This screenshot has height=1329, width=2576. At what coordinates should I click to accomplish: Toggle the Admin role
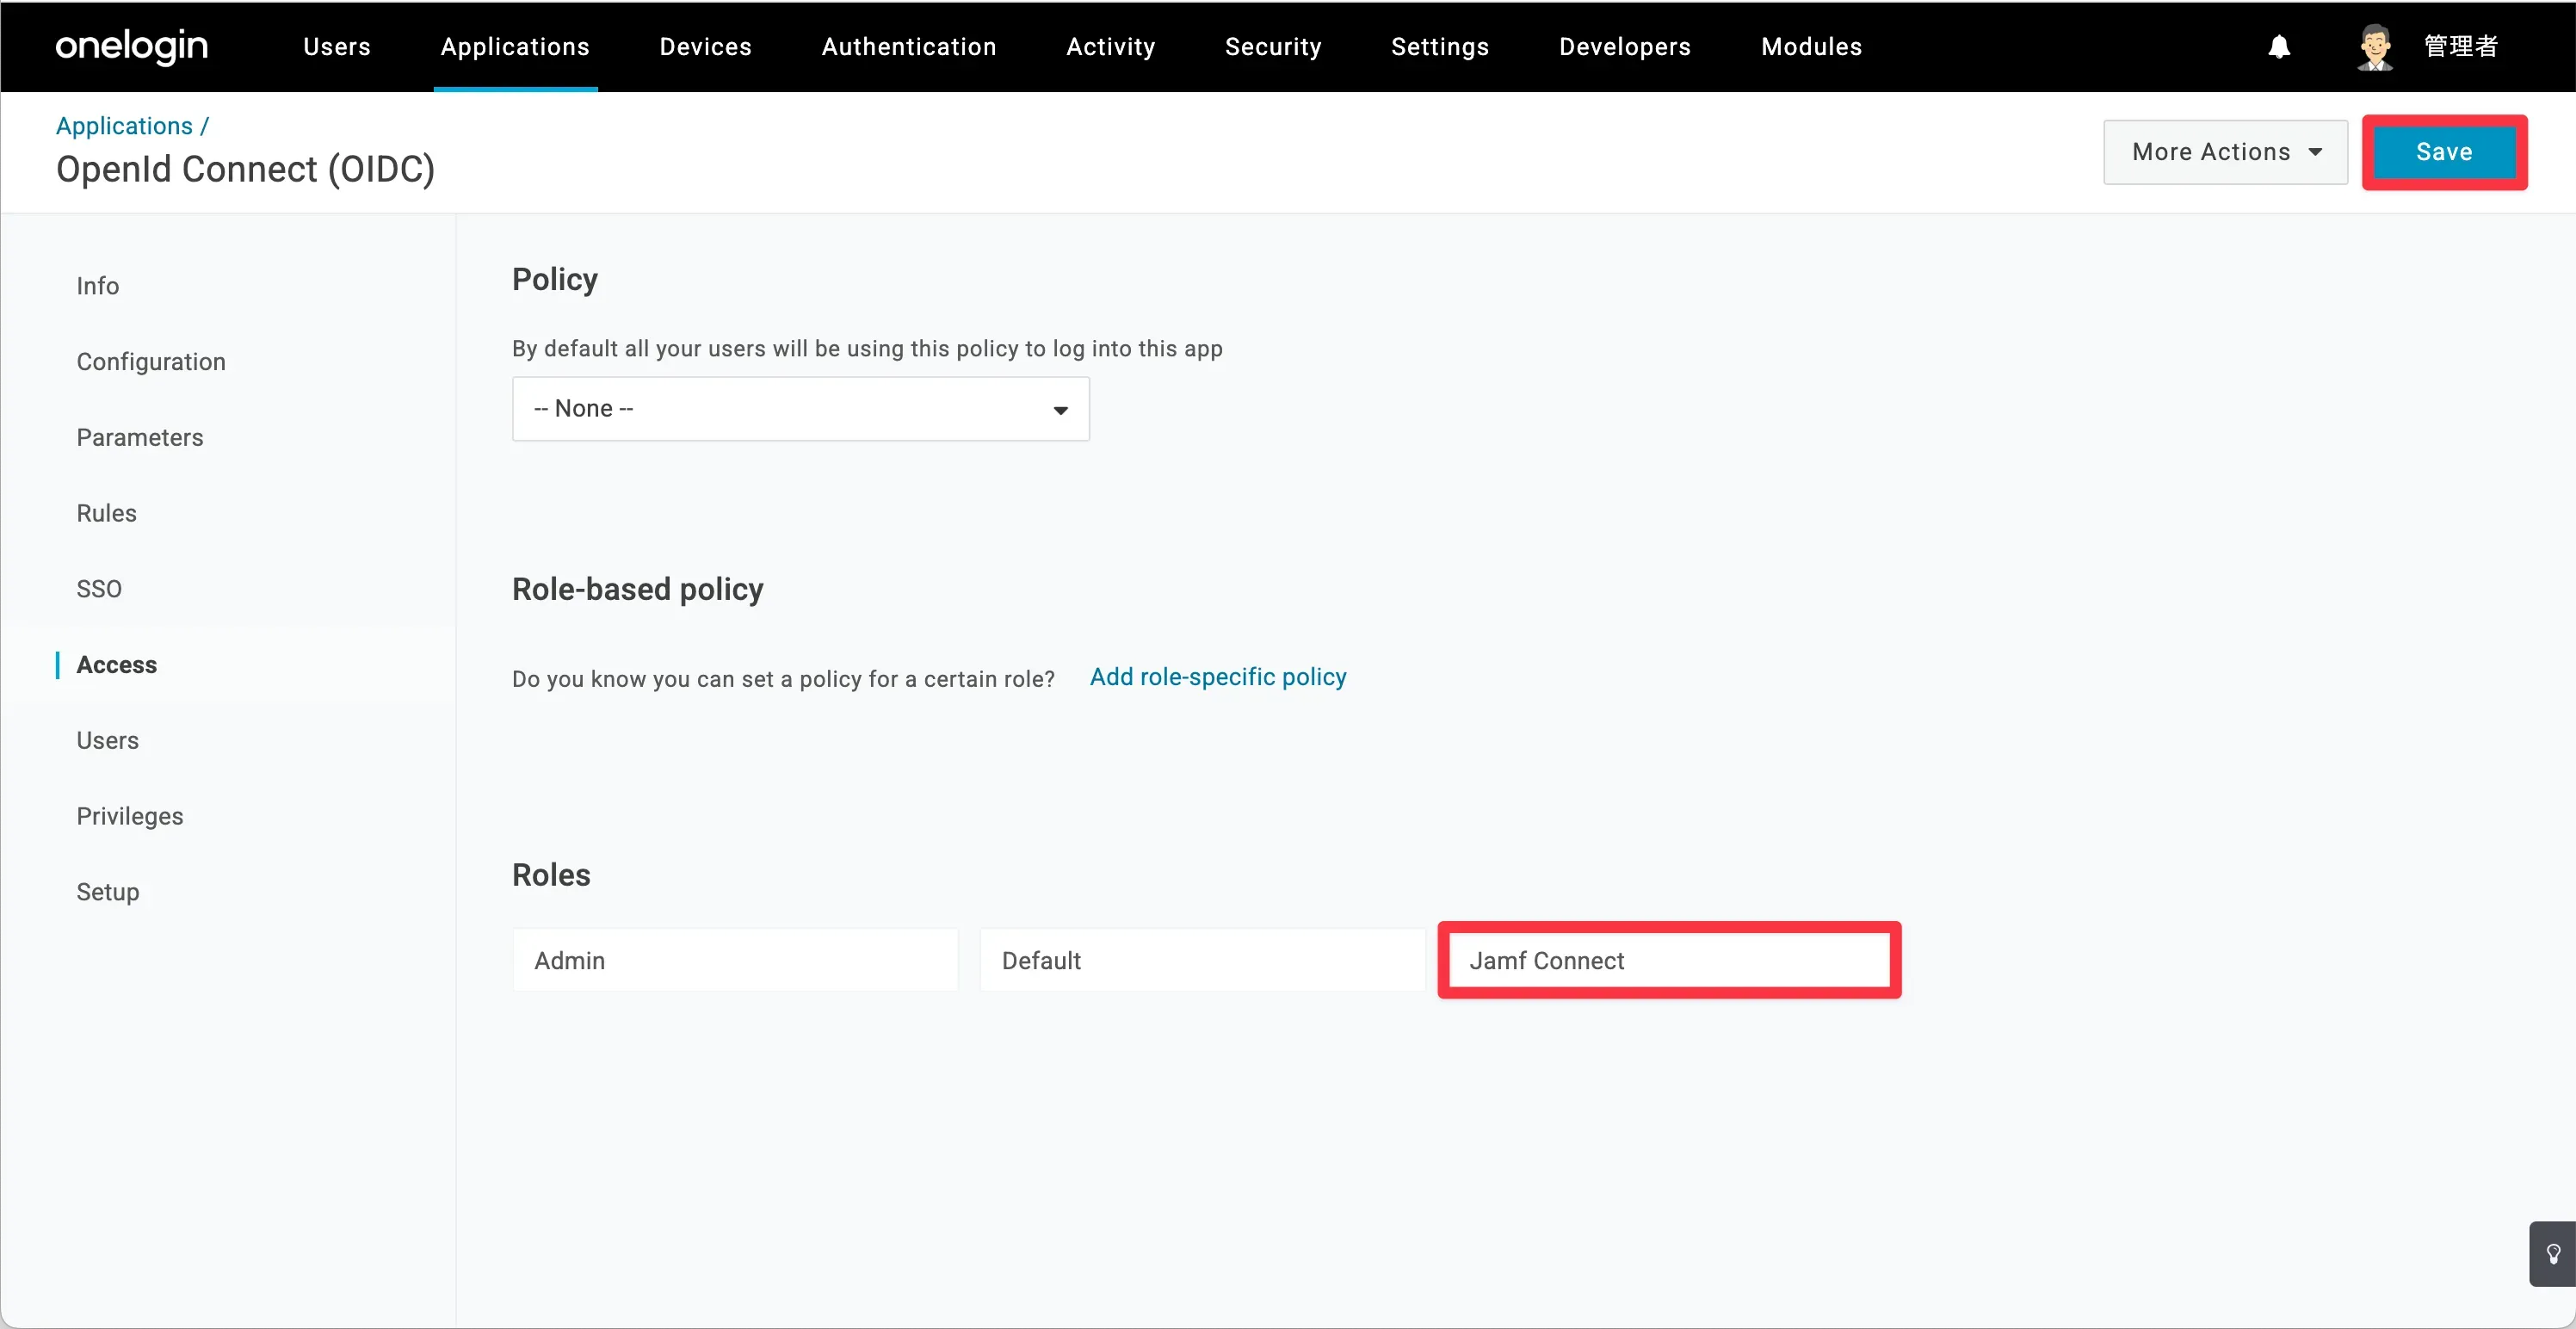[735, 960]
